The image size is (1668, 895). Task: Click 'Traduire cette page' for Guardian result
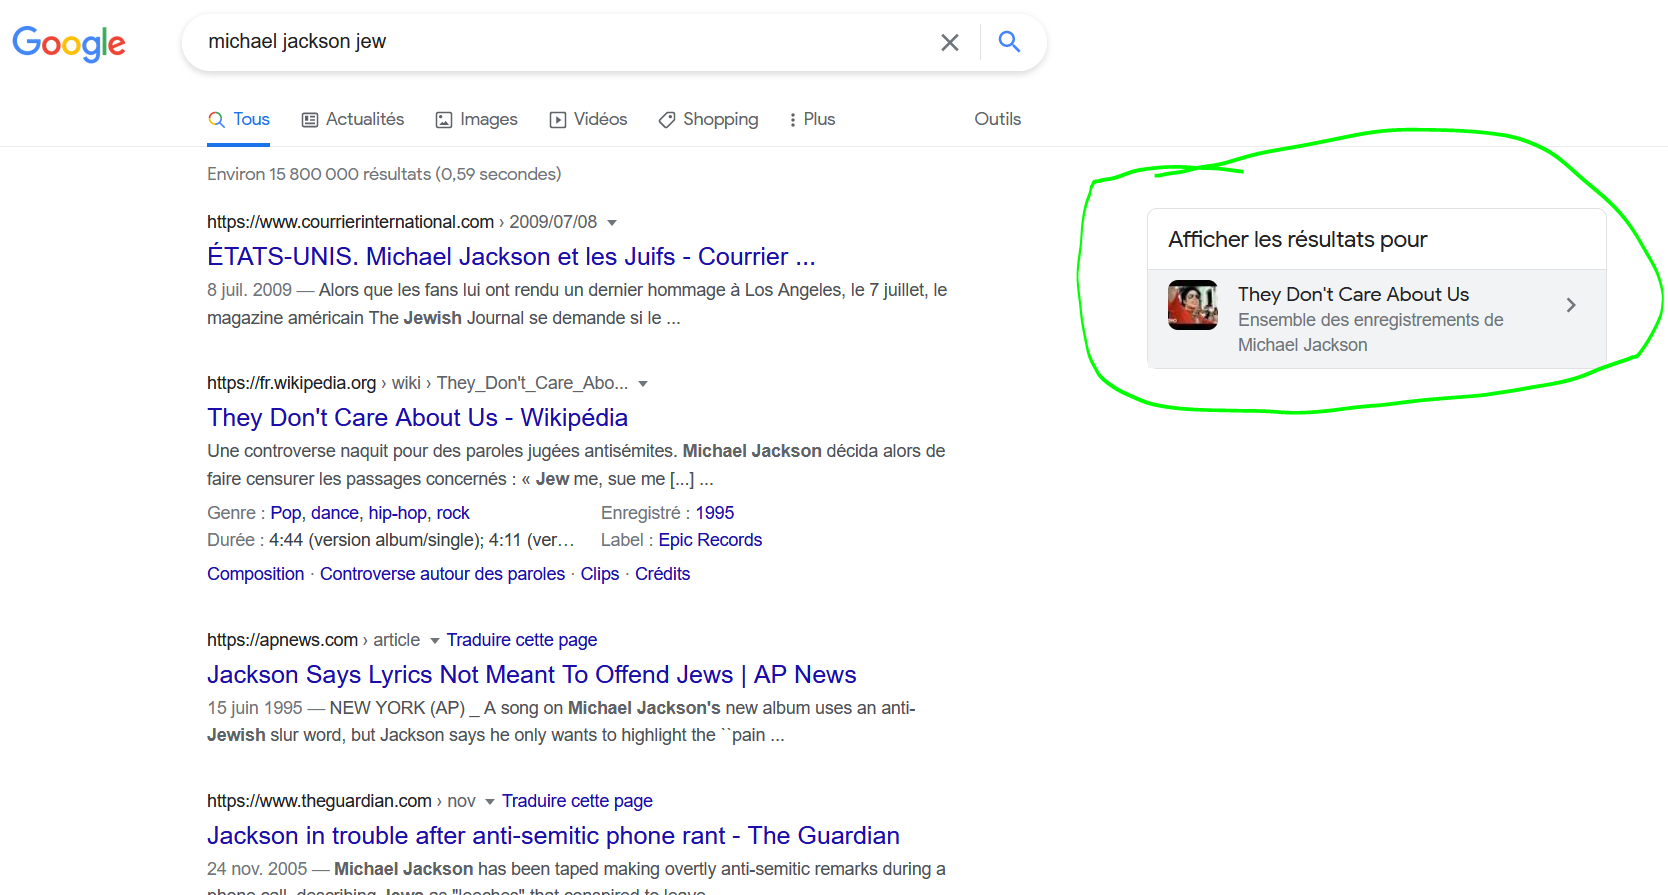[x=577, y=801]
